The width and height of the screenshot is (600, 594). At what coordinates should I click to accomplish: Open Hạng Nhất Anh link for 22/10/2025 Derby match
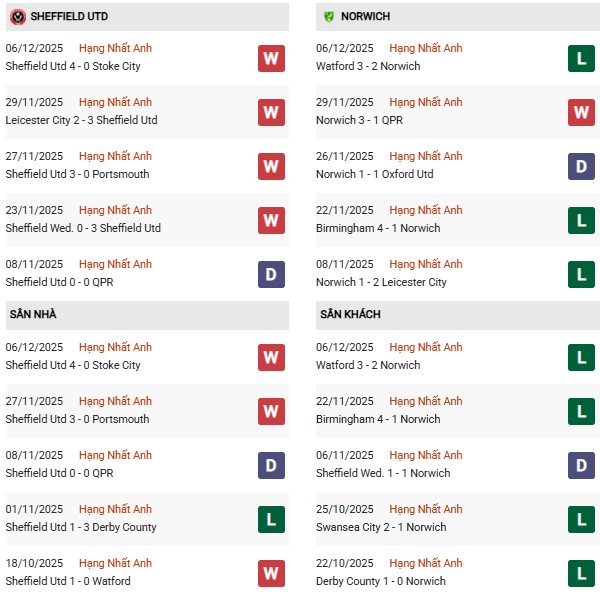[426, 563]
